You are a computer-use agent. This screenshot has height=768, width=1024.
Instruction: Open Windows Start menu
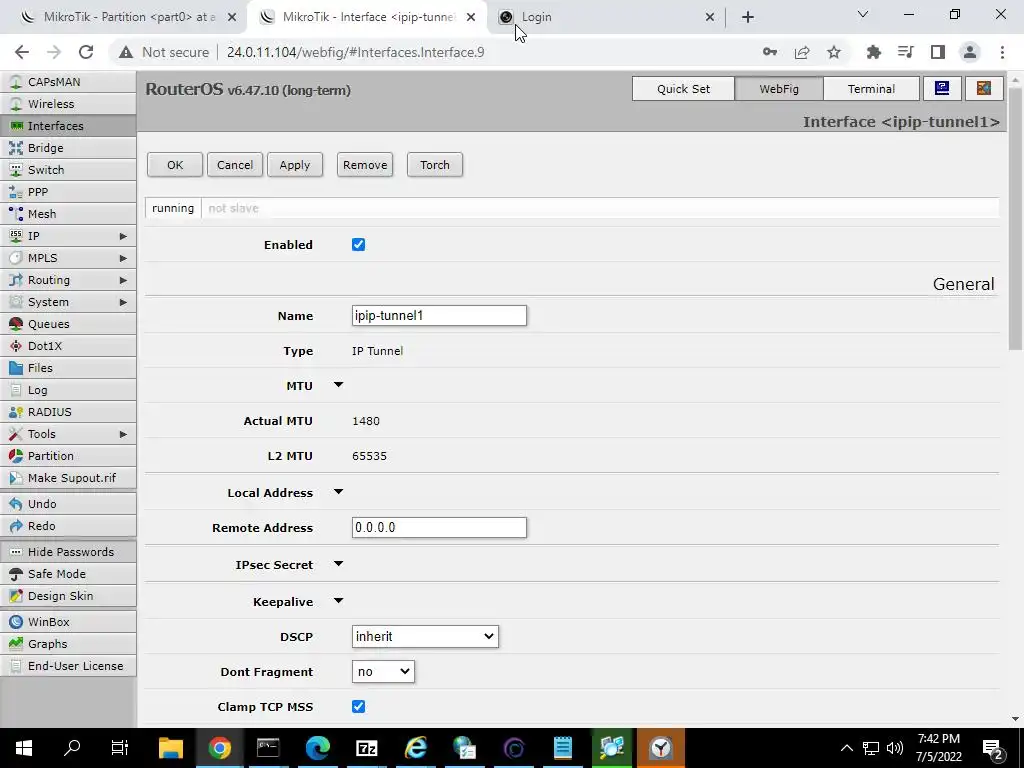pyautogui.click(x=24, y=748)
